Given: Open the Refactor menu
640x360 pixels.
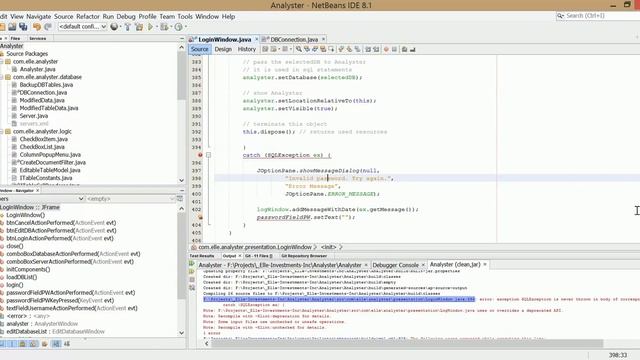Looking at the screenshot, I should pyautogui.click(x=88, y=16).
